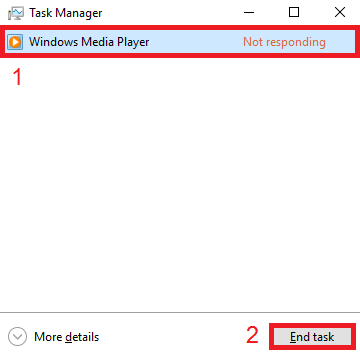The height and width of the screenshot is (360, 360).
Task: Maximize the Task Manager window
Action: pyautogui.click(x=294, y=13)
